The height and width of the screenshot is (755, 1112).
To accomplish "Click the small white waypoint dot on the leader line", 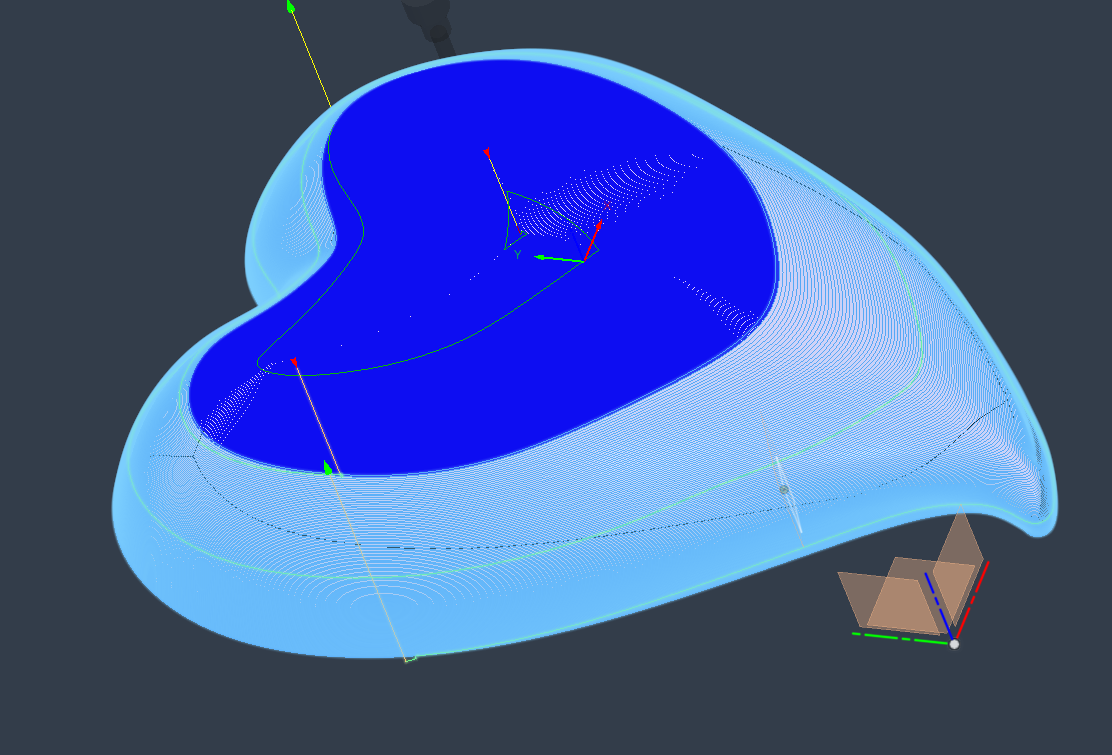I will [x=784, y=490].
